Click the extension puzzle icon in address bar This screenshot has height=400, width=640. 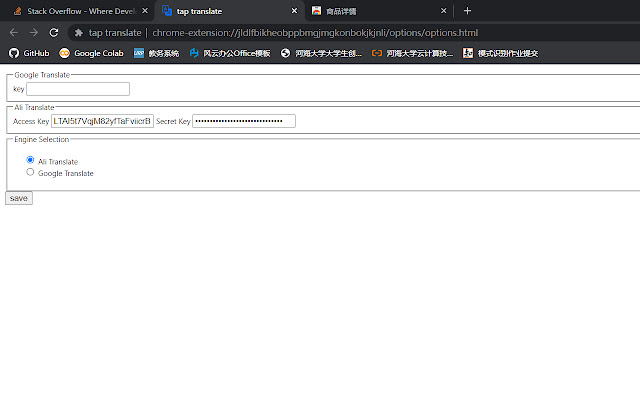tap(79, 33)
